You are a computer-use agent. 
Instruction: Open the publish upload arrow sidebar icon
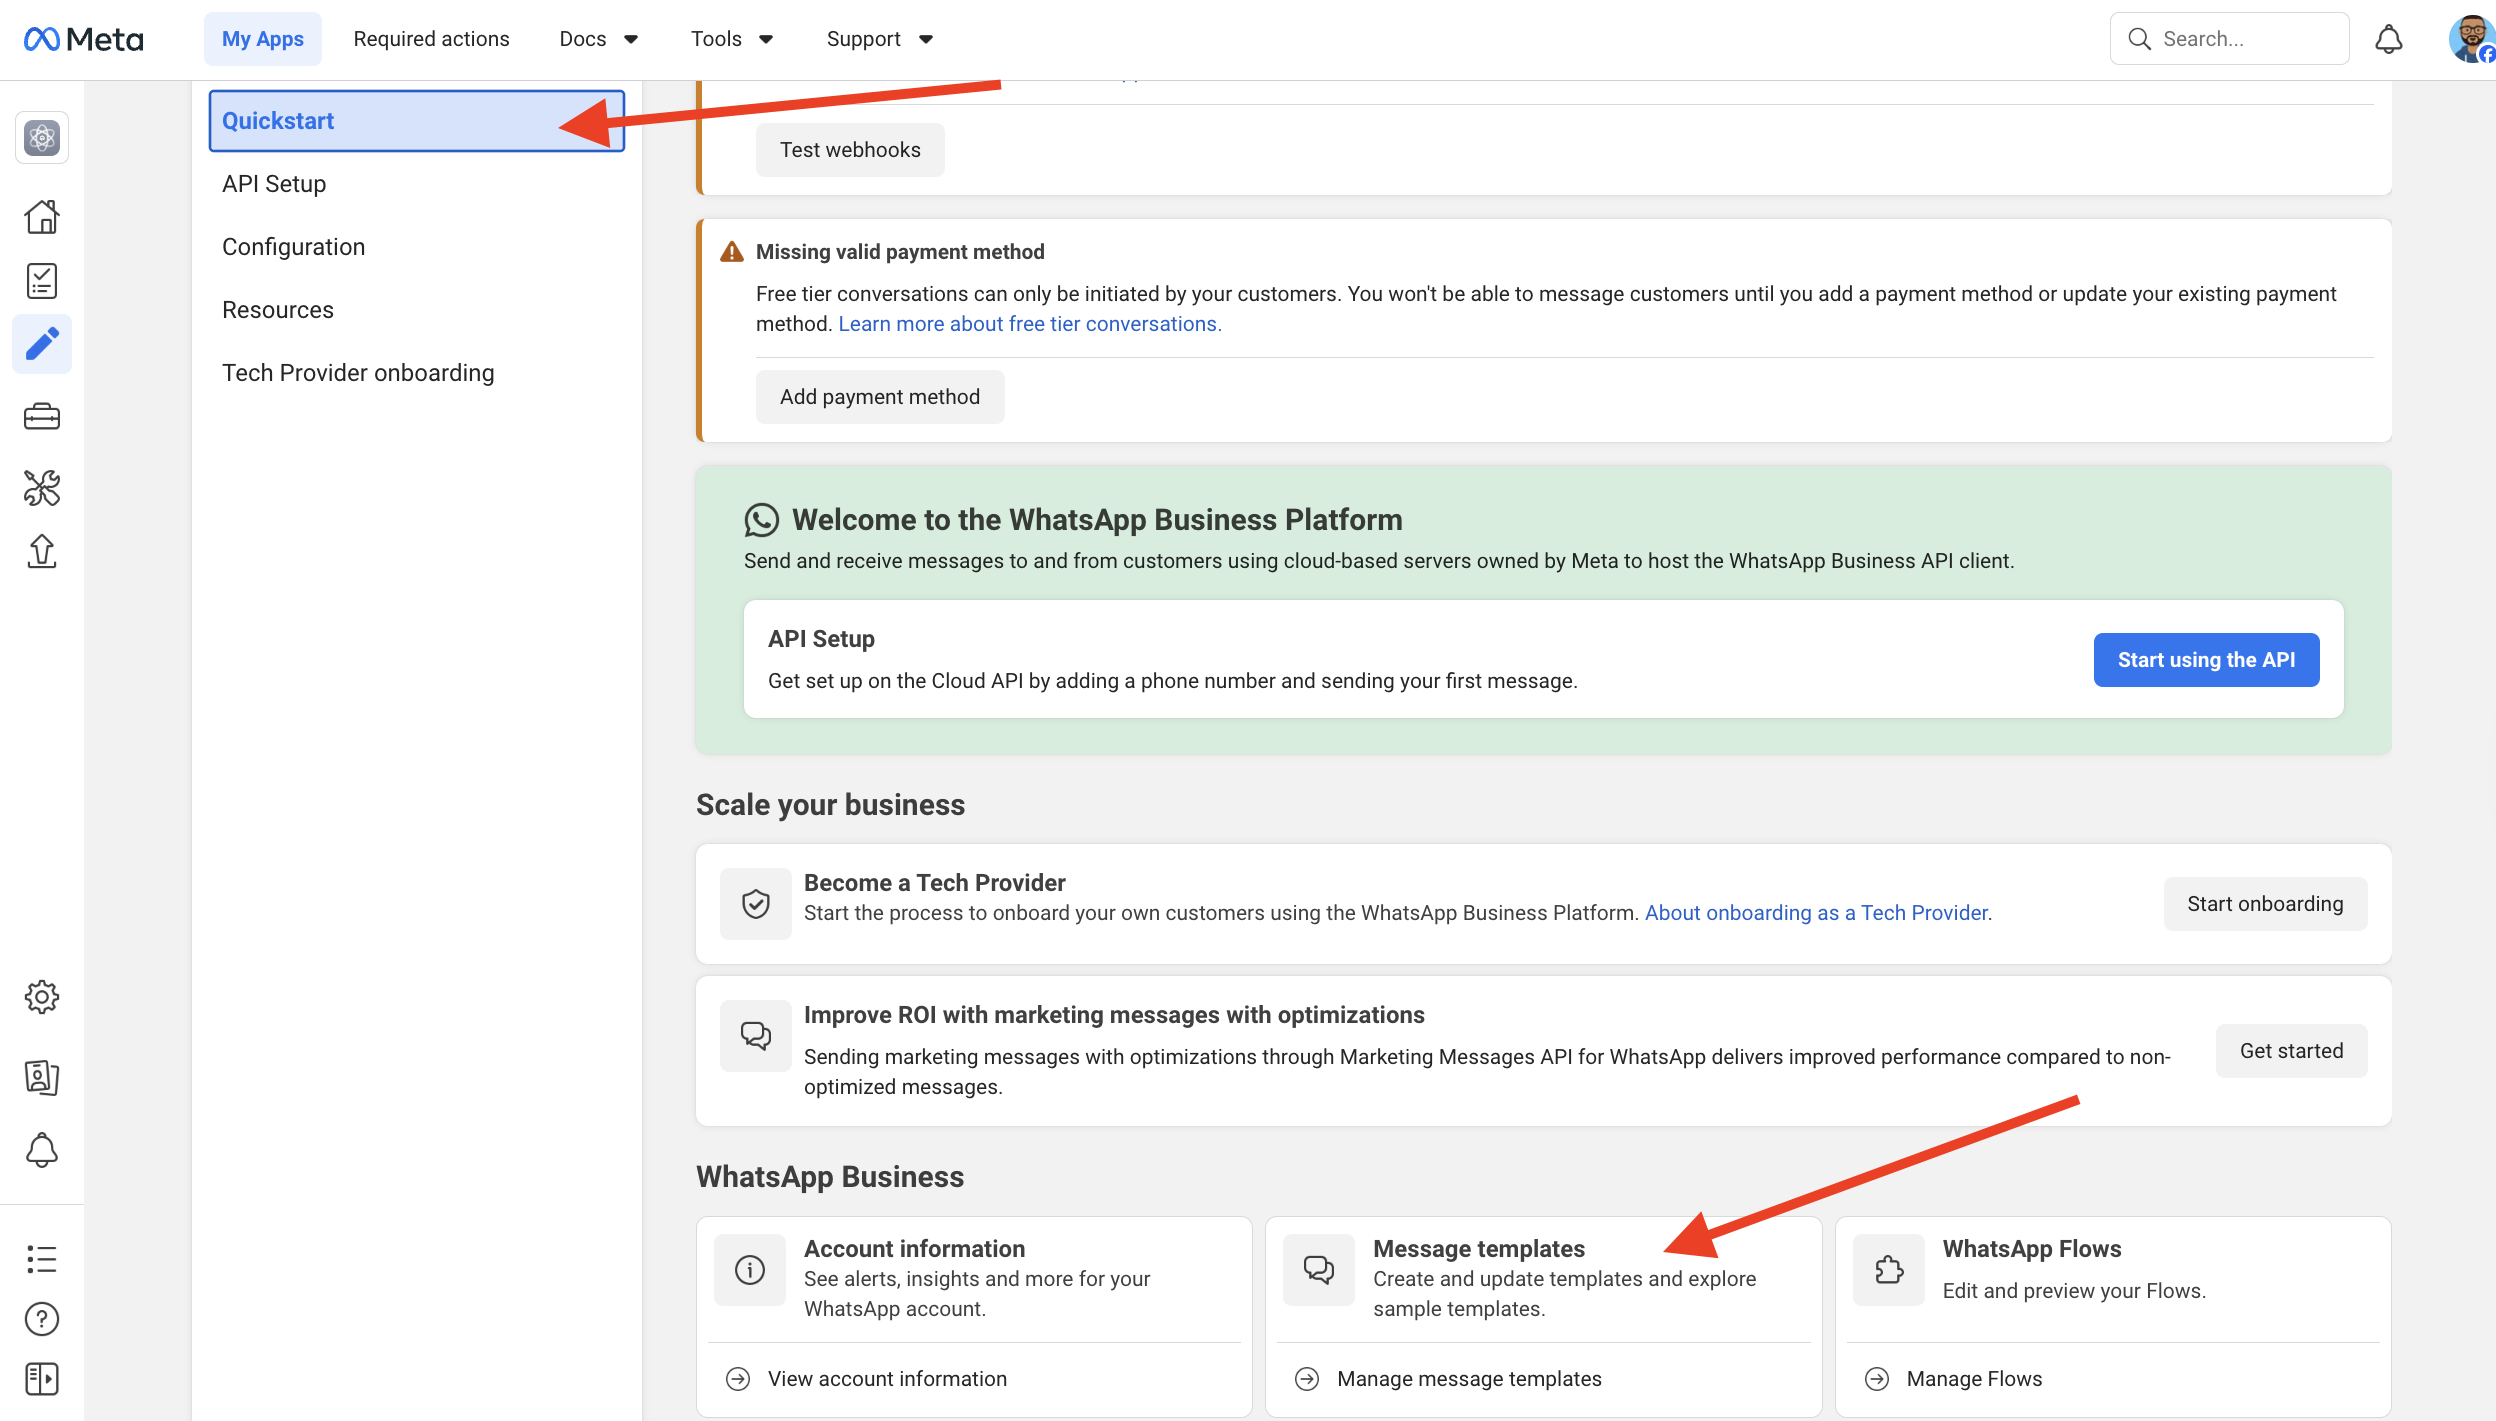click(x=42, y=551)
